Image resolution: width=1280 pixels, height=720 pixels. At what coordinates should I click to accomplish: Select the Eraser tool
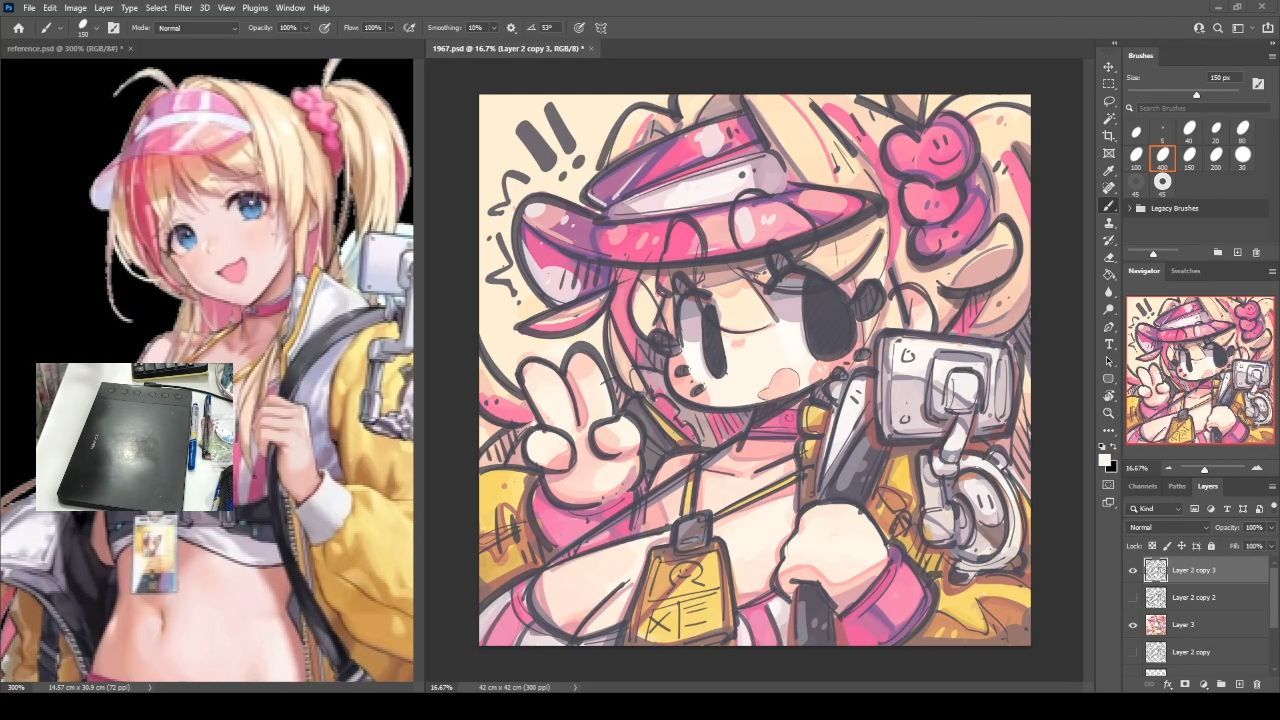point(1108,258)
